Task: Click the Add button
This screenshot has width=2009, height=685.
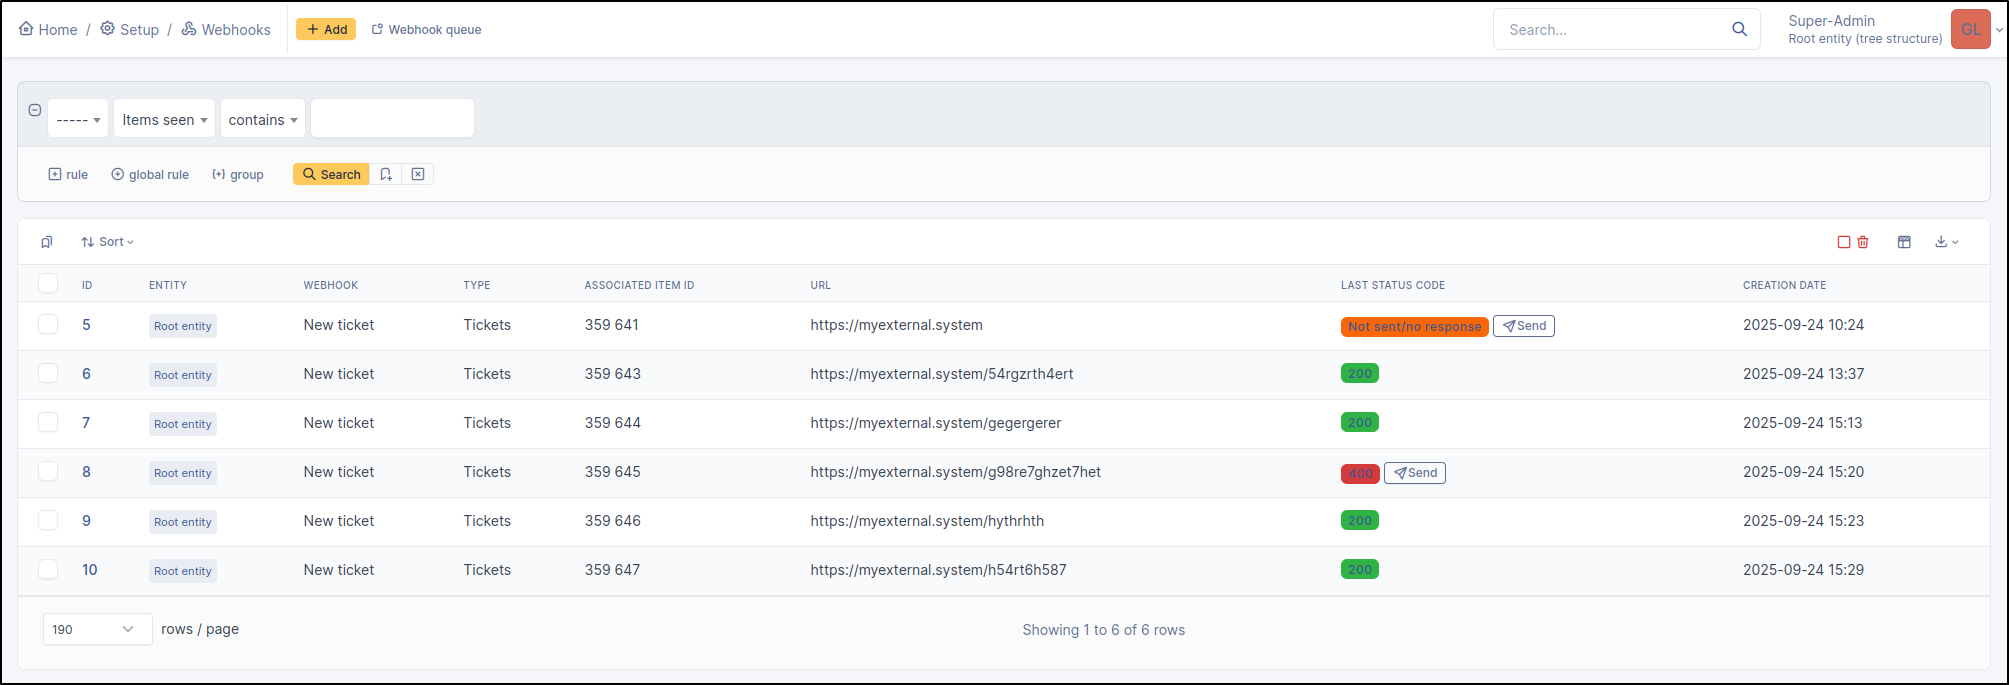Action: 326,30
